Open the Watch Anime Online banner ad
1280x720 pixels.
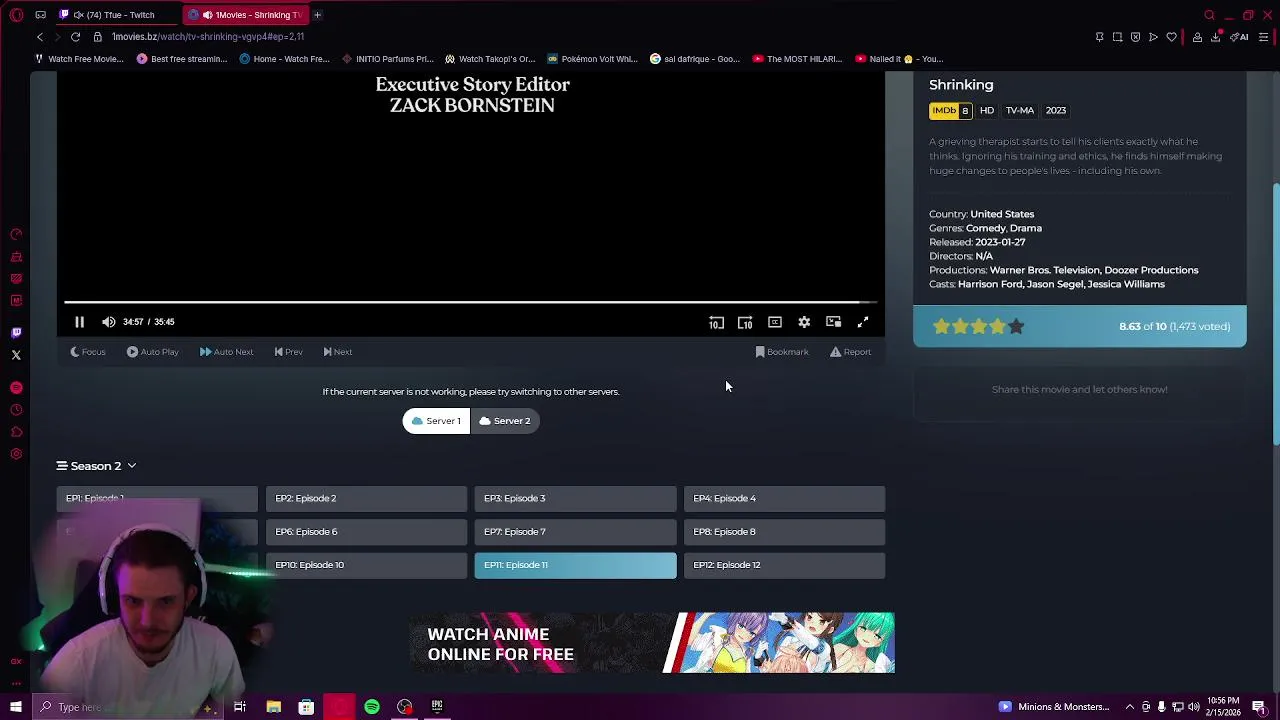click(652, 643)
